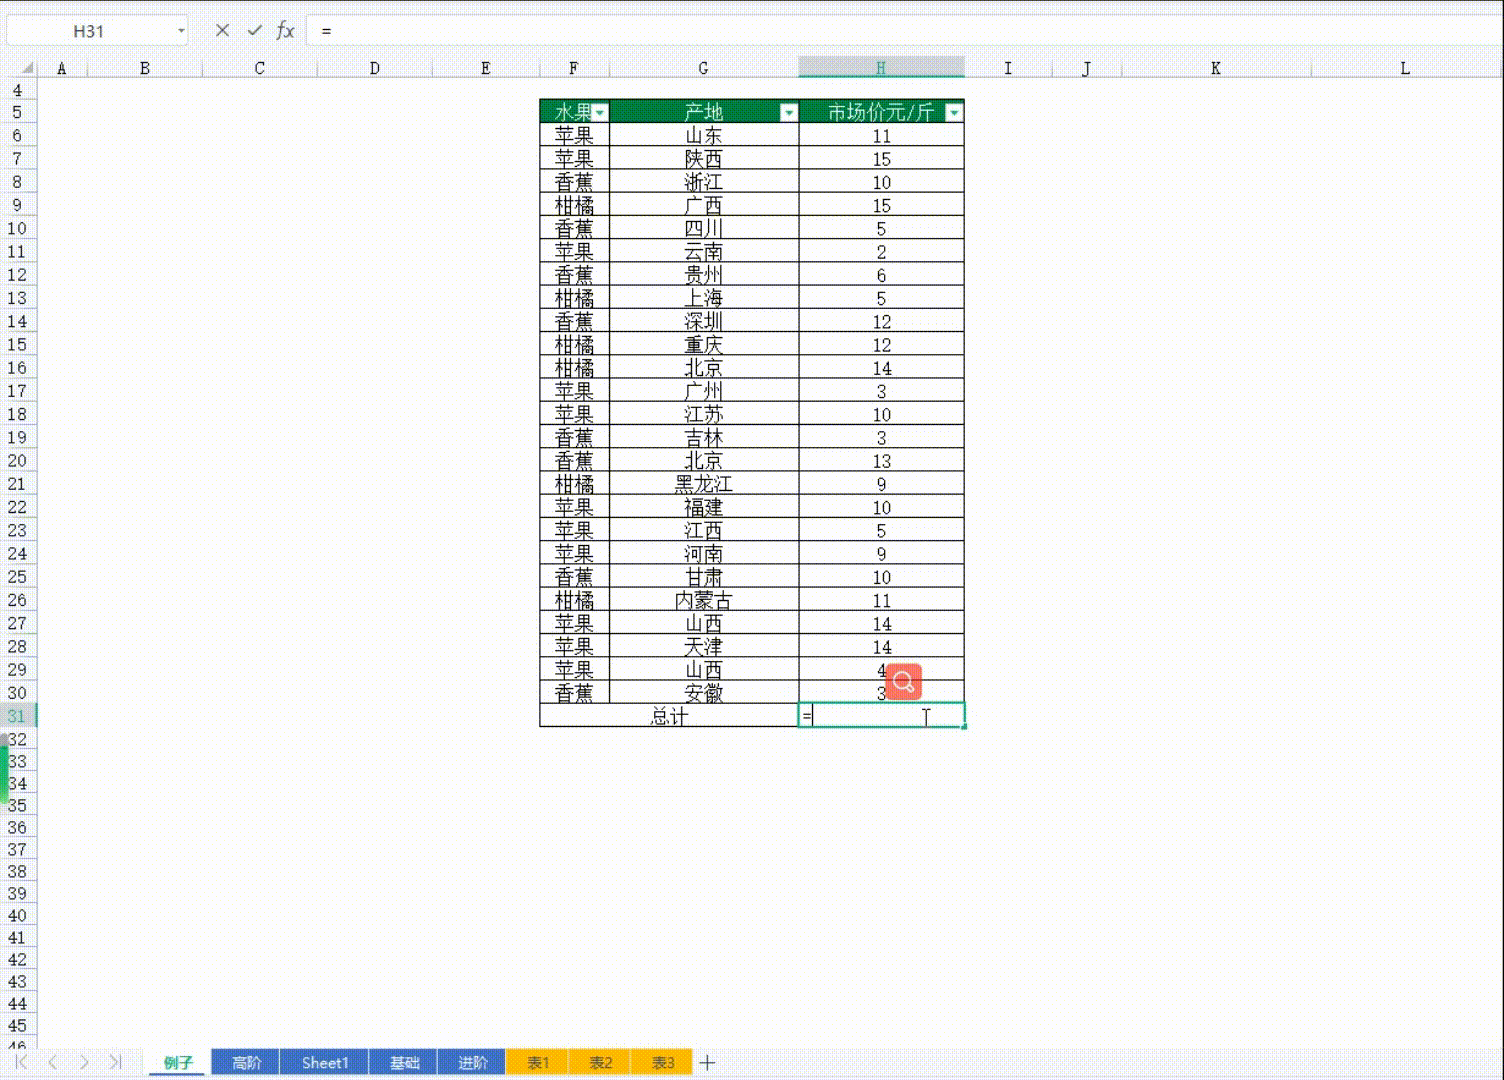Select row 40 header

point(17,915)
